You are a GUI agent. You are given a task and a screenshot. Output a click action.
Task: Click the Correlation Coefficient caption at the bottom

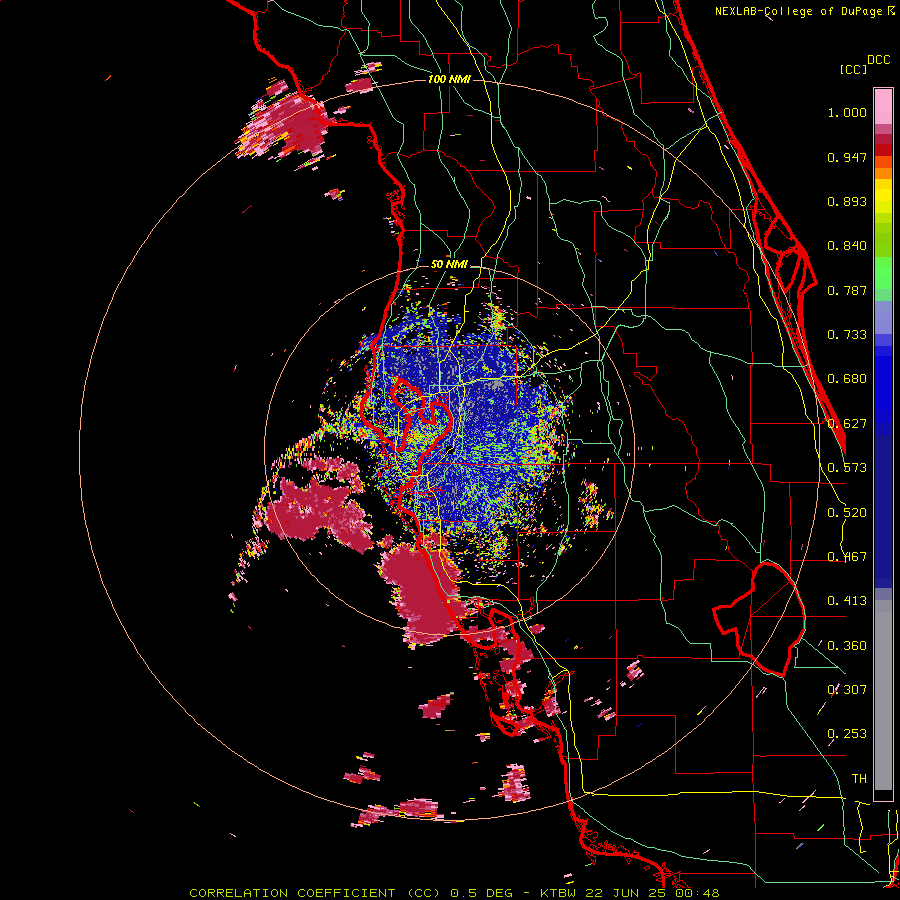click(x=454, y=893)
